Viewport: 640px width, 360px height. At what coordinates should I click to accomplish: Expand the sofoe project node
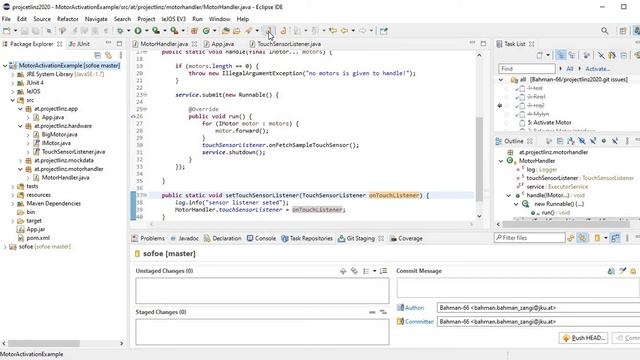tap(5, 247)
